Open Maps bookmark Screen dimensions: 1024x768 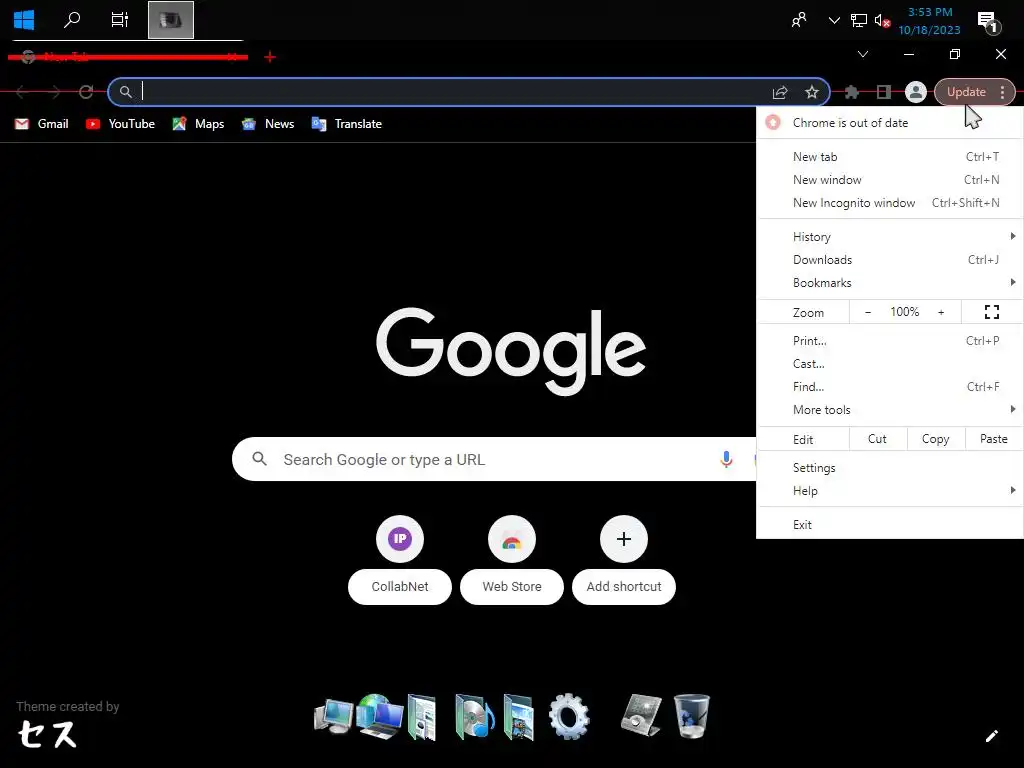click(x=198, y=124)
